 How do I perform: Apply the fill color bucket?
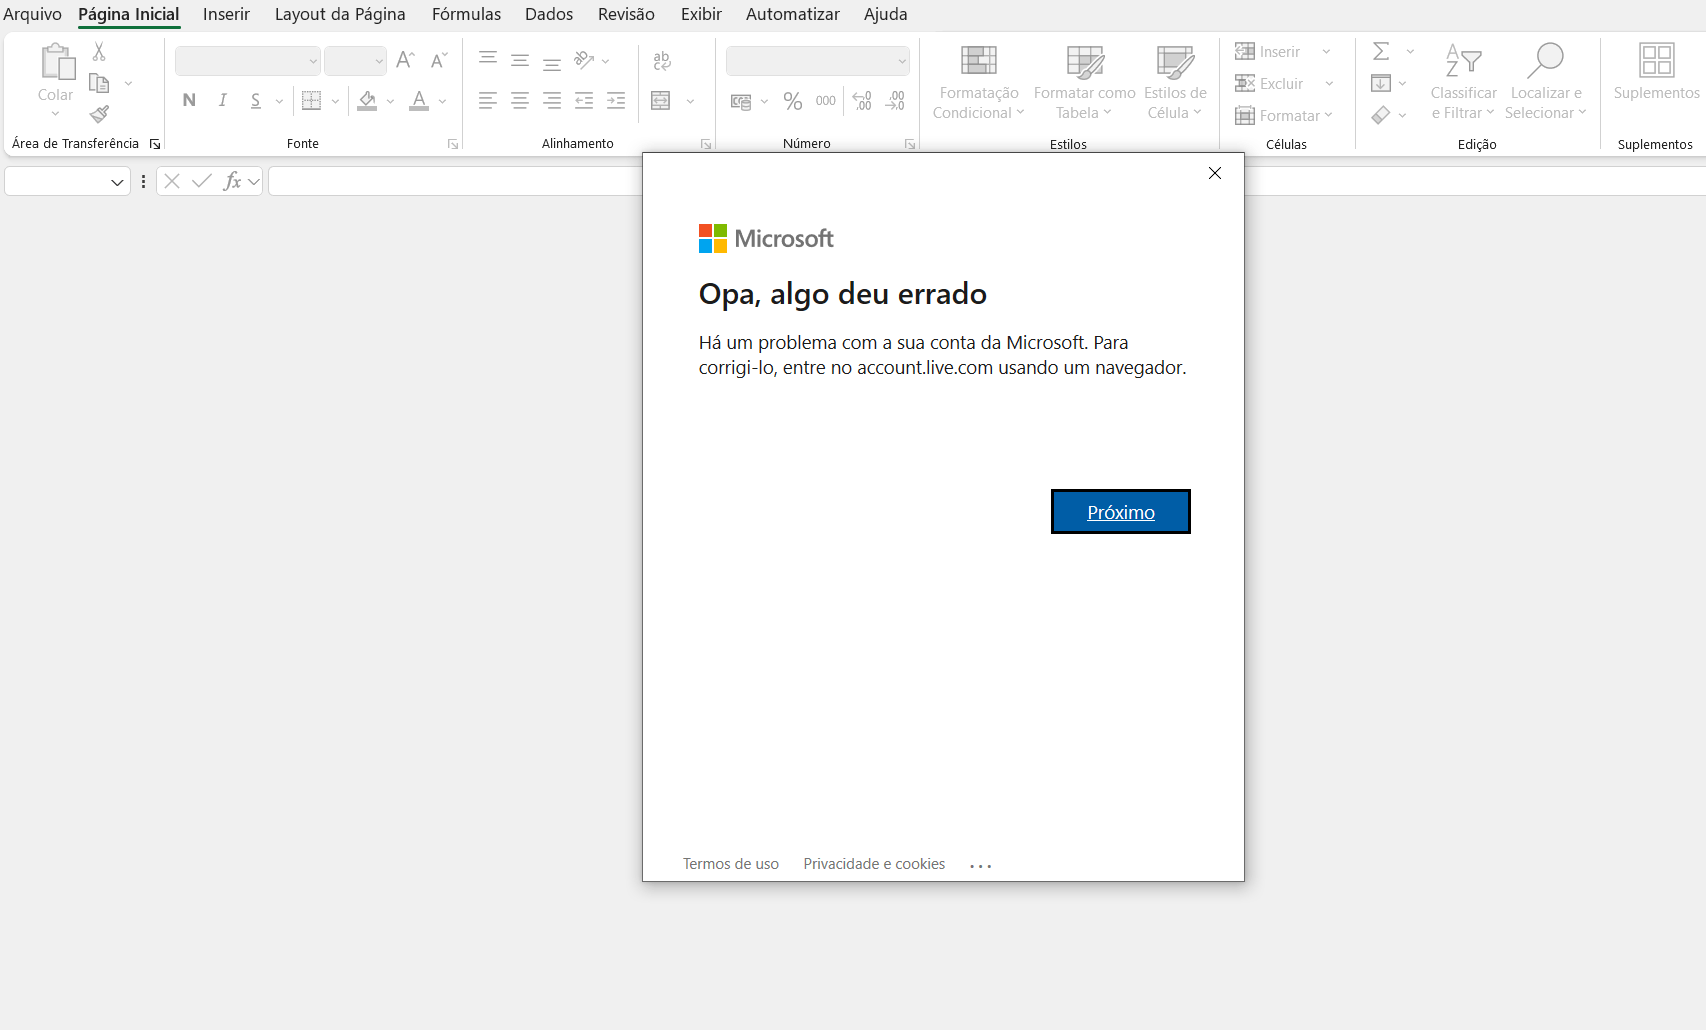(x=367, y=100)
